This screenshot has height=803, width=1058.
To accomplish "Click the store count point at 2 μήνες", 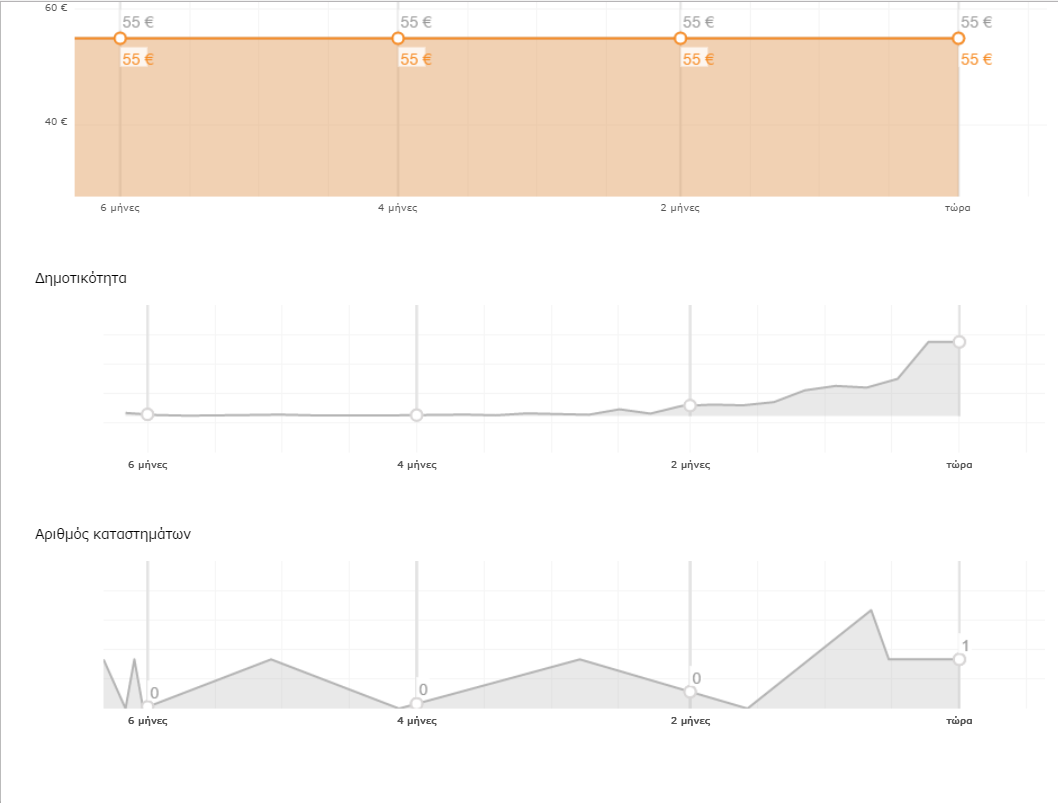I will pos(690,692).
